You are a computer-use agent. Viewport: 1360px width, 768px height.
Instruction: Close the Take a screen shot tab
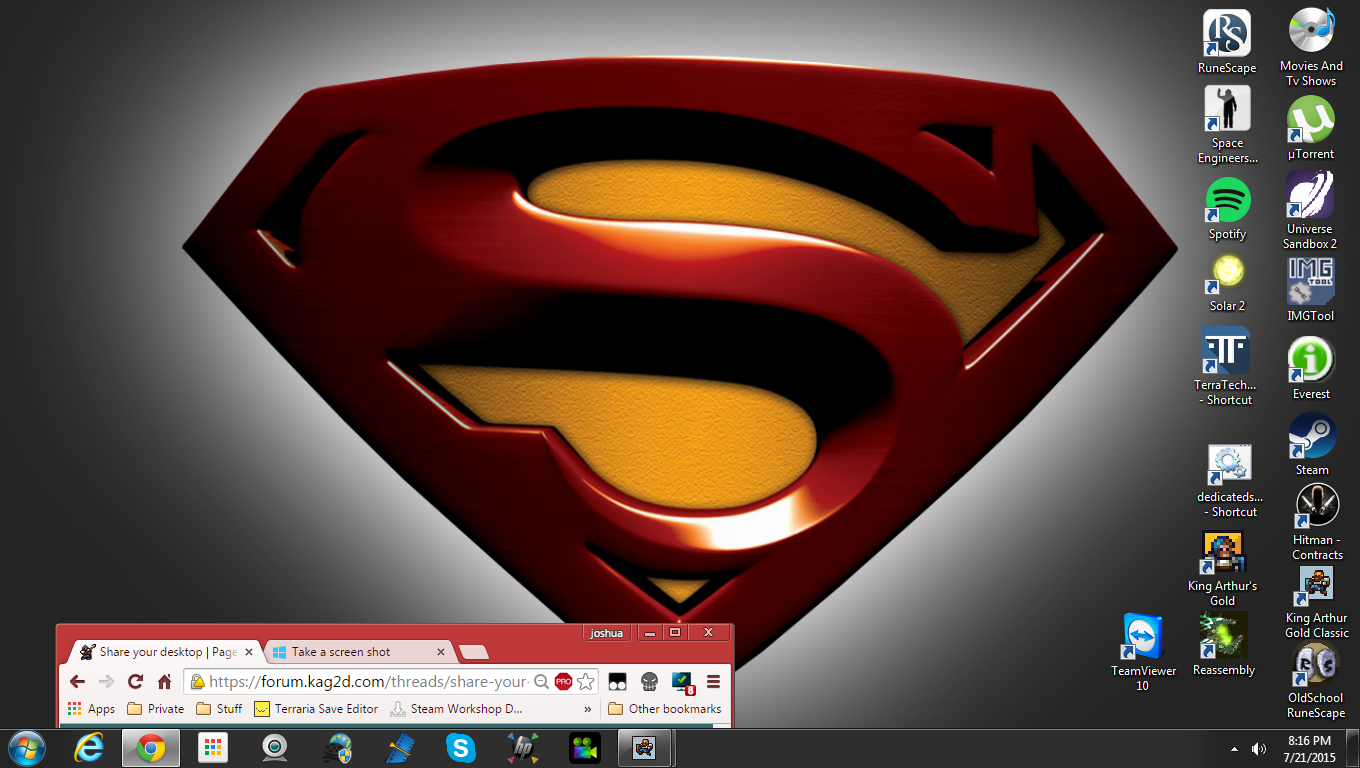(439, 652)
